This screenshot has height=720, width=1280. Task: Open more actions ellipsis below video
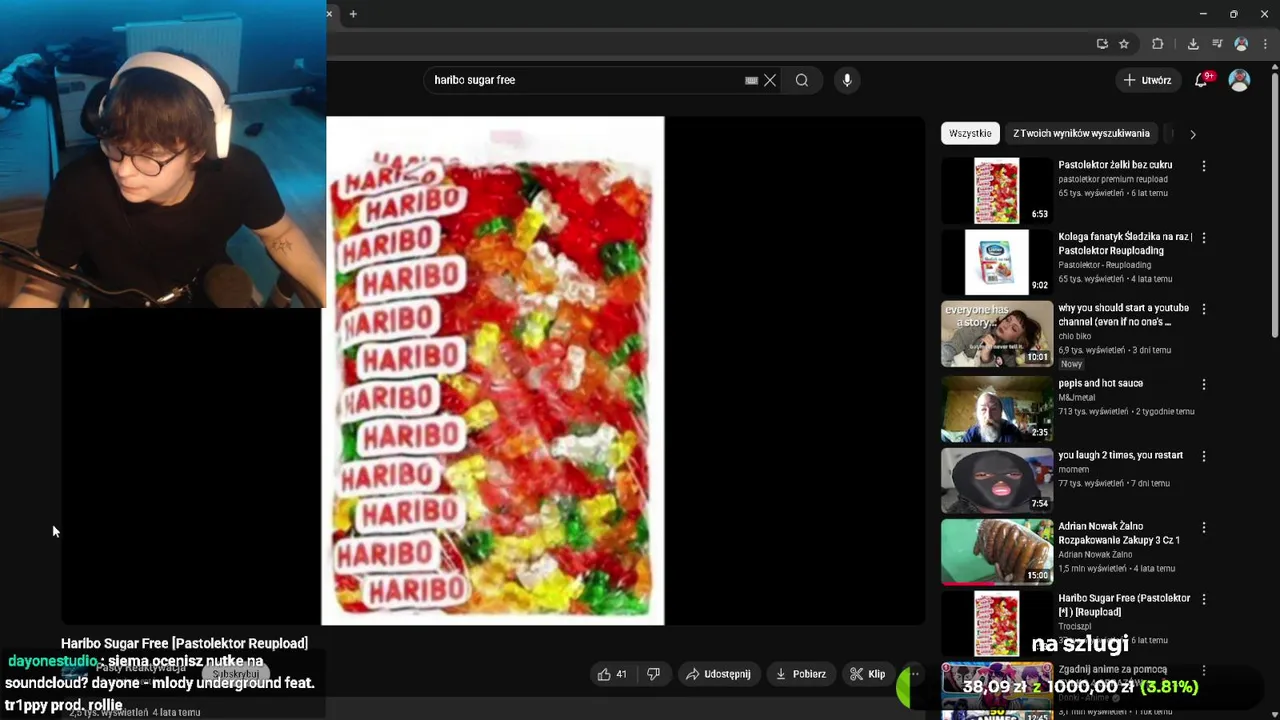[x=913, y=674]
